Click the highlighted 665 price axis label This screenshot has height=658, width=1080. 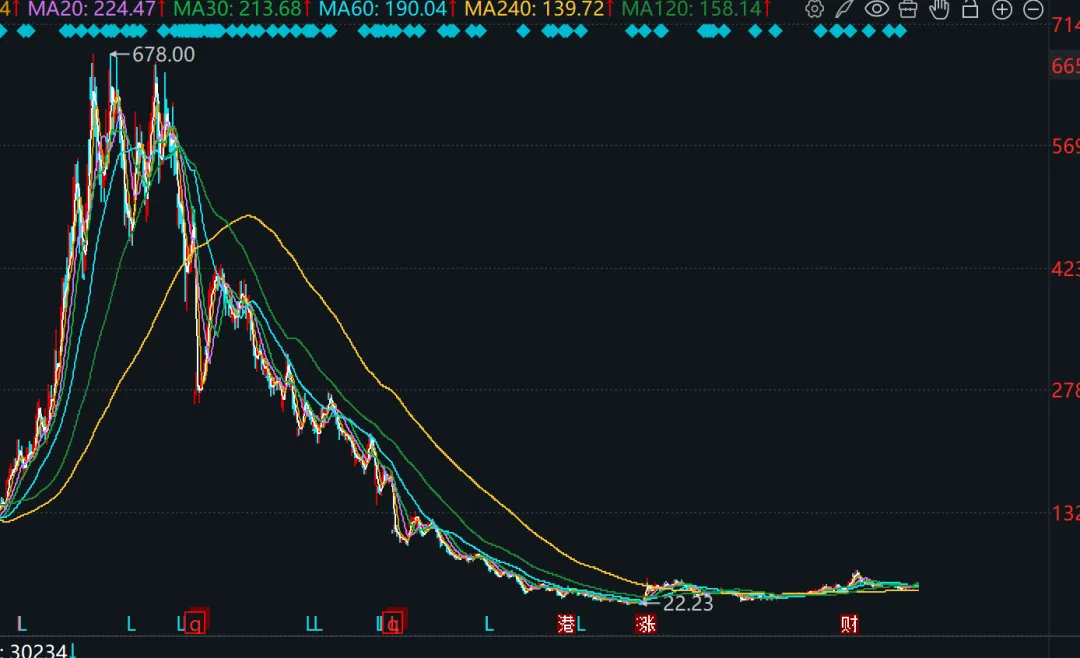click(x=1065, y=66)
